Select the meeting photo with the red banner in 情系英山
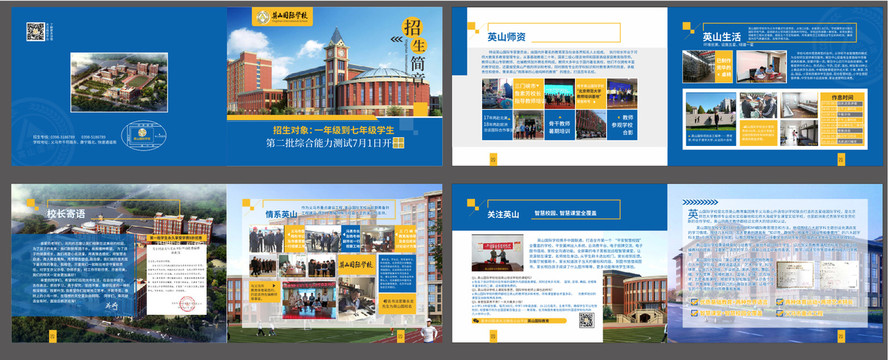This screenshot has height=360, width=889. [309, 299]
